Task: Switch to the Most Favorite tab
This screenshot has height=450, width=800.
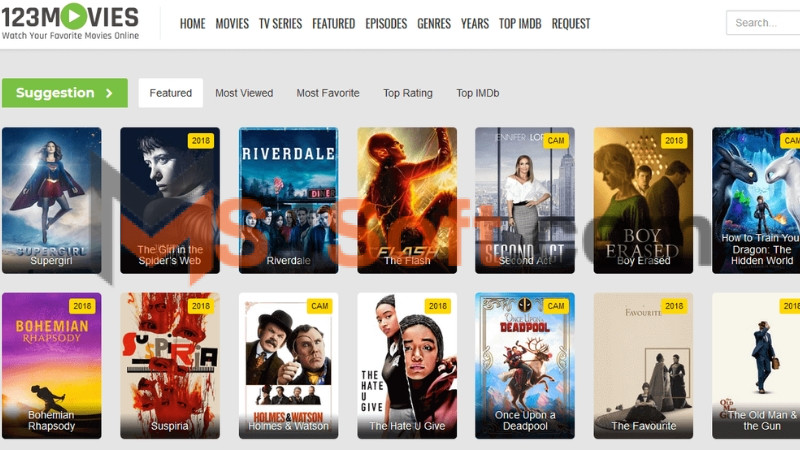Action: [x=328, y=93]
